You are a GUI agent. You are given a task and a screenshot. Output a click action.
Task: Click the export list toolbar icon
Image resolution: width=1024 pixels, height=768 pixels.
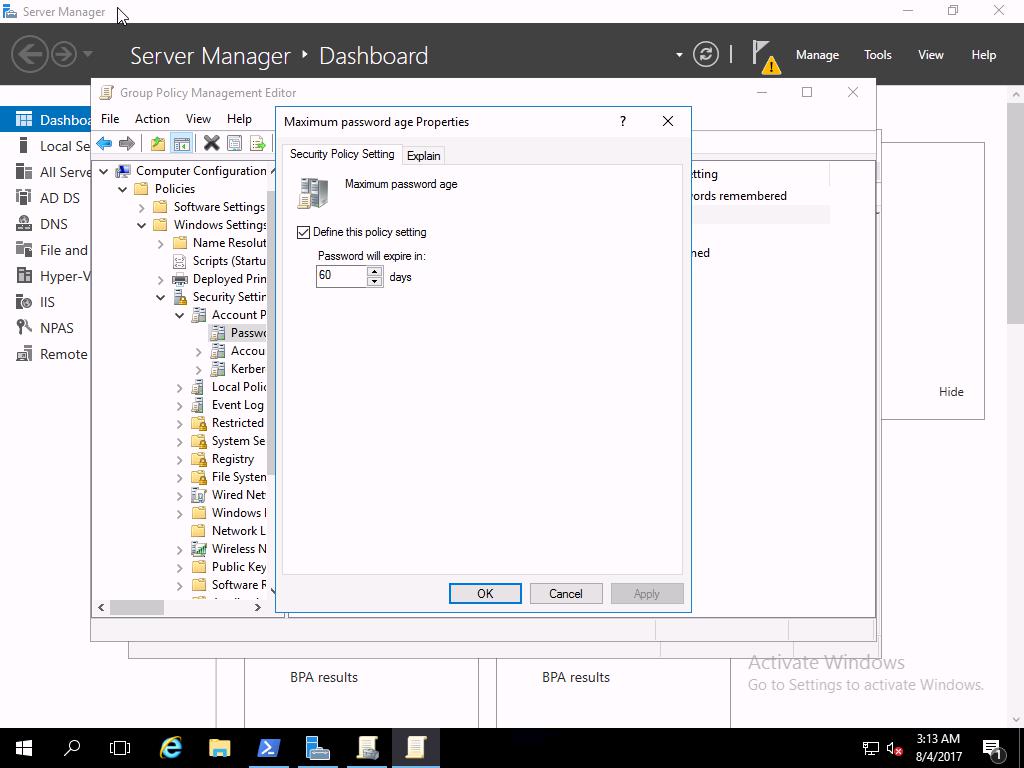tap(258, 143)
